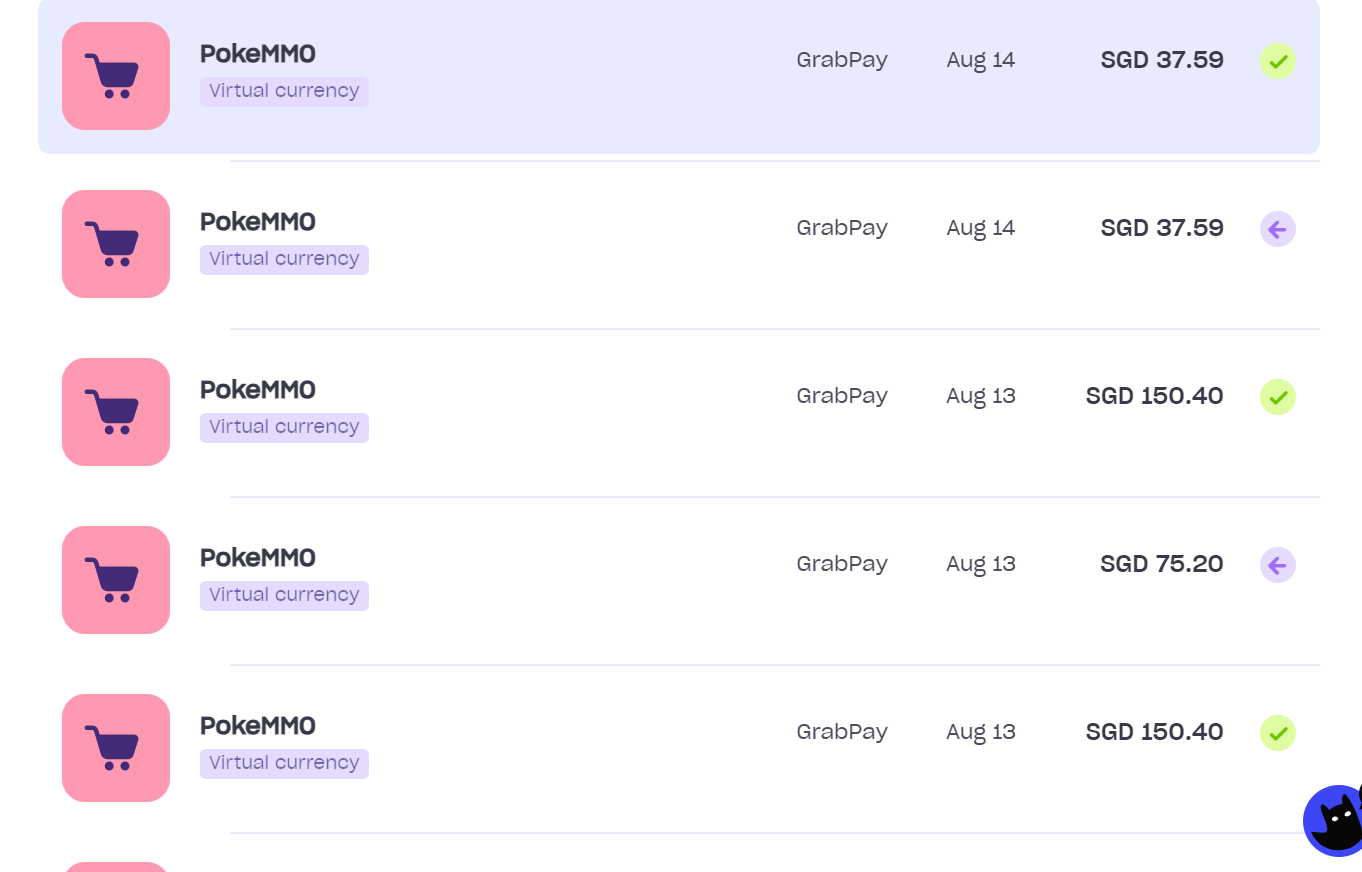Click the green checkmark in the highlighted SGD 37.59 row

tap(1278, 61)
